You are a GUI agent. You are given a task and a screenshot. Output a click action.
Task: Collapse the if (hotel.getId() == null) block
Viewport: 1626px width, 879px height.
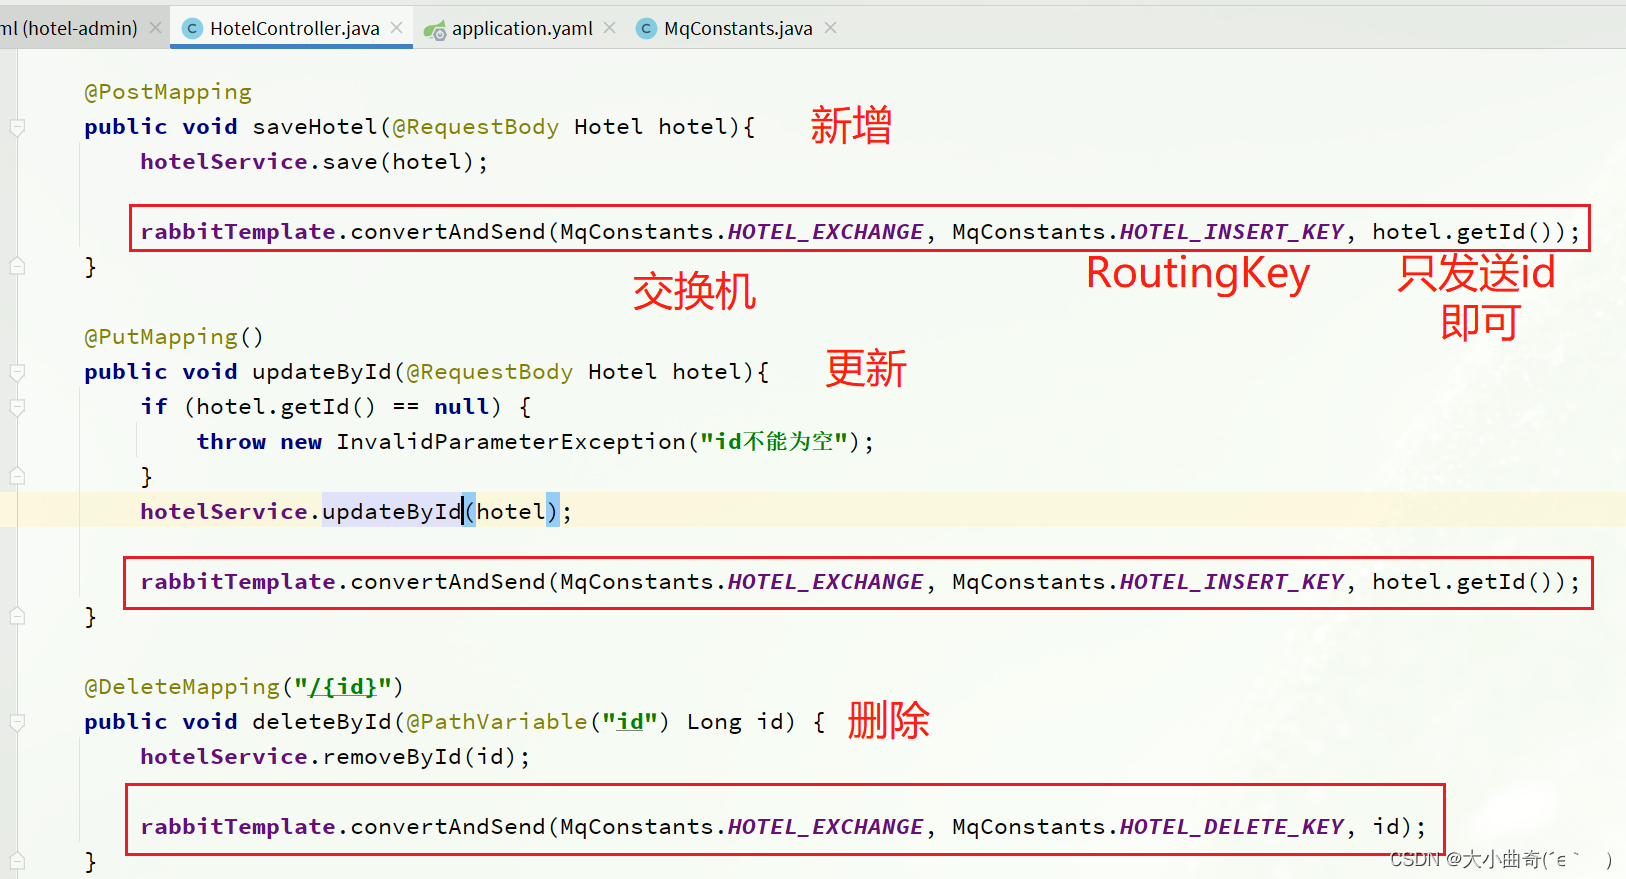[17, 407]
